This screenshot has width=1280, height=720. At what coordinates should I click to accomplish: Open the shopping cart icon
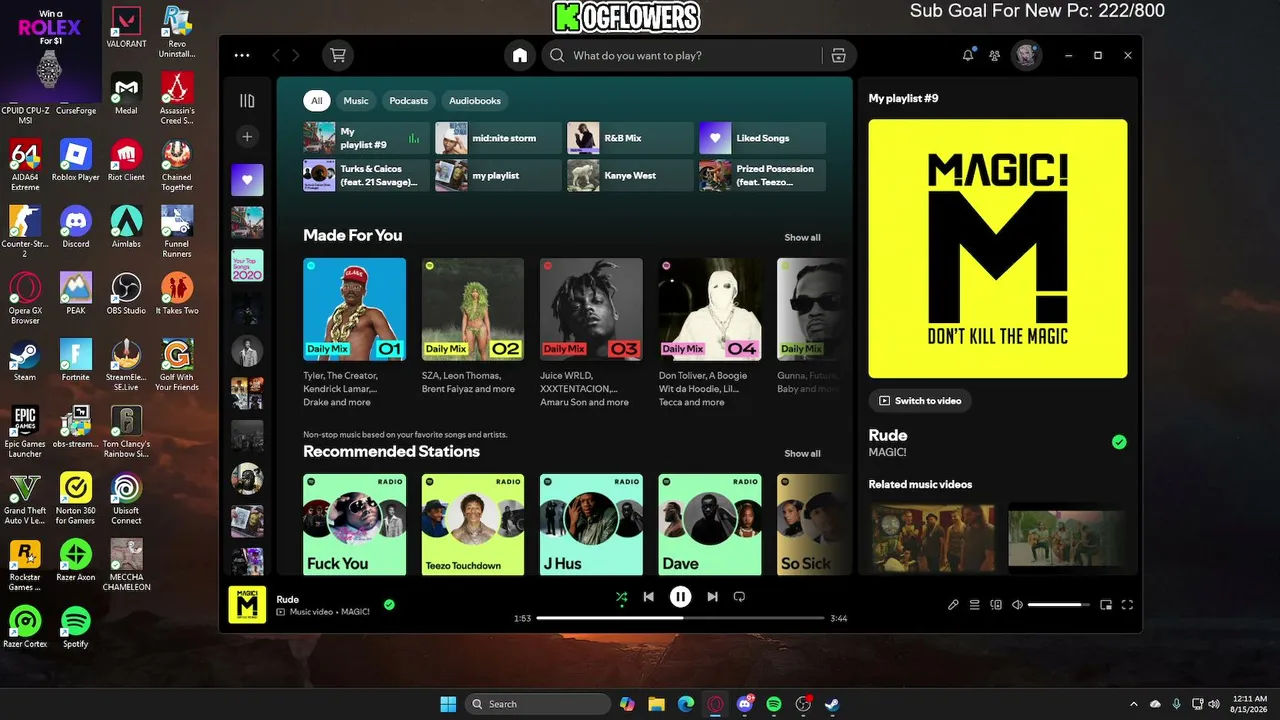tap(338, 56)
